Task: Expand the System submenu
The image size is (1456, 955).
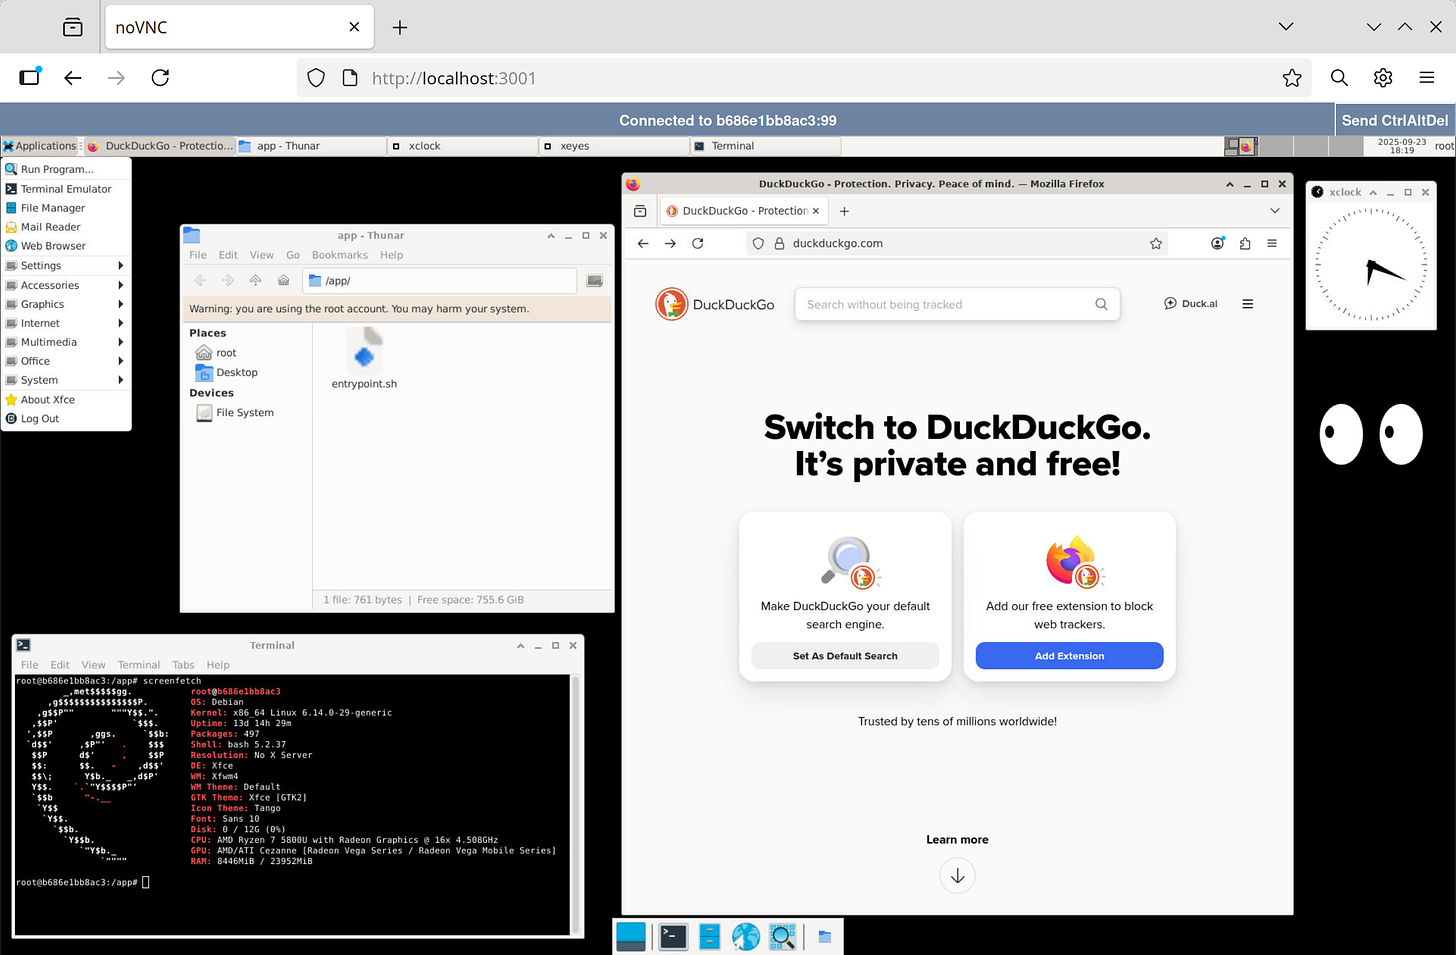Action: coord(66,380)
